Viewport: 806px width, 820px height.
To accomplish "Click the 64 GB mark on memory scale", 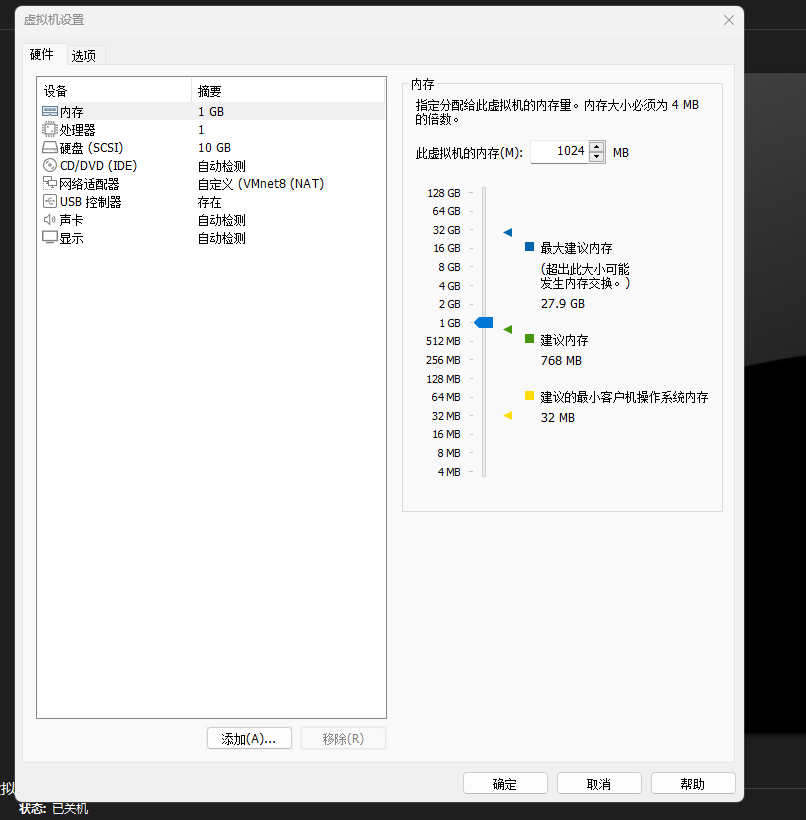I will (x=446, y=211).
